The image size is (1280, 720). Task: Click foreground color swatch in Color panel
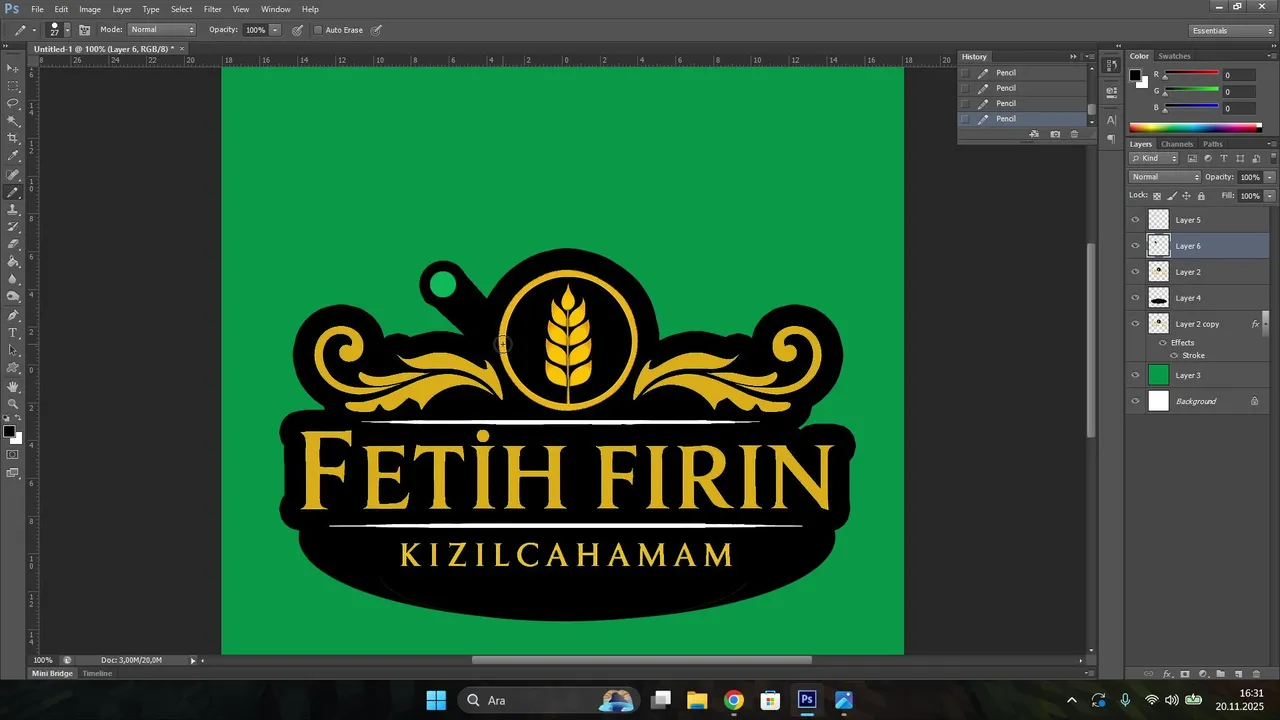[1136, 75]
